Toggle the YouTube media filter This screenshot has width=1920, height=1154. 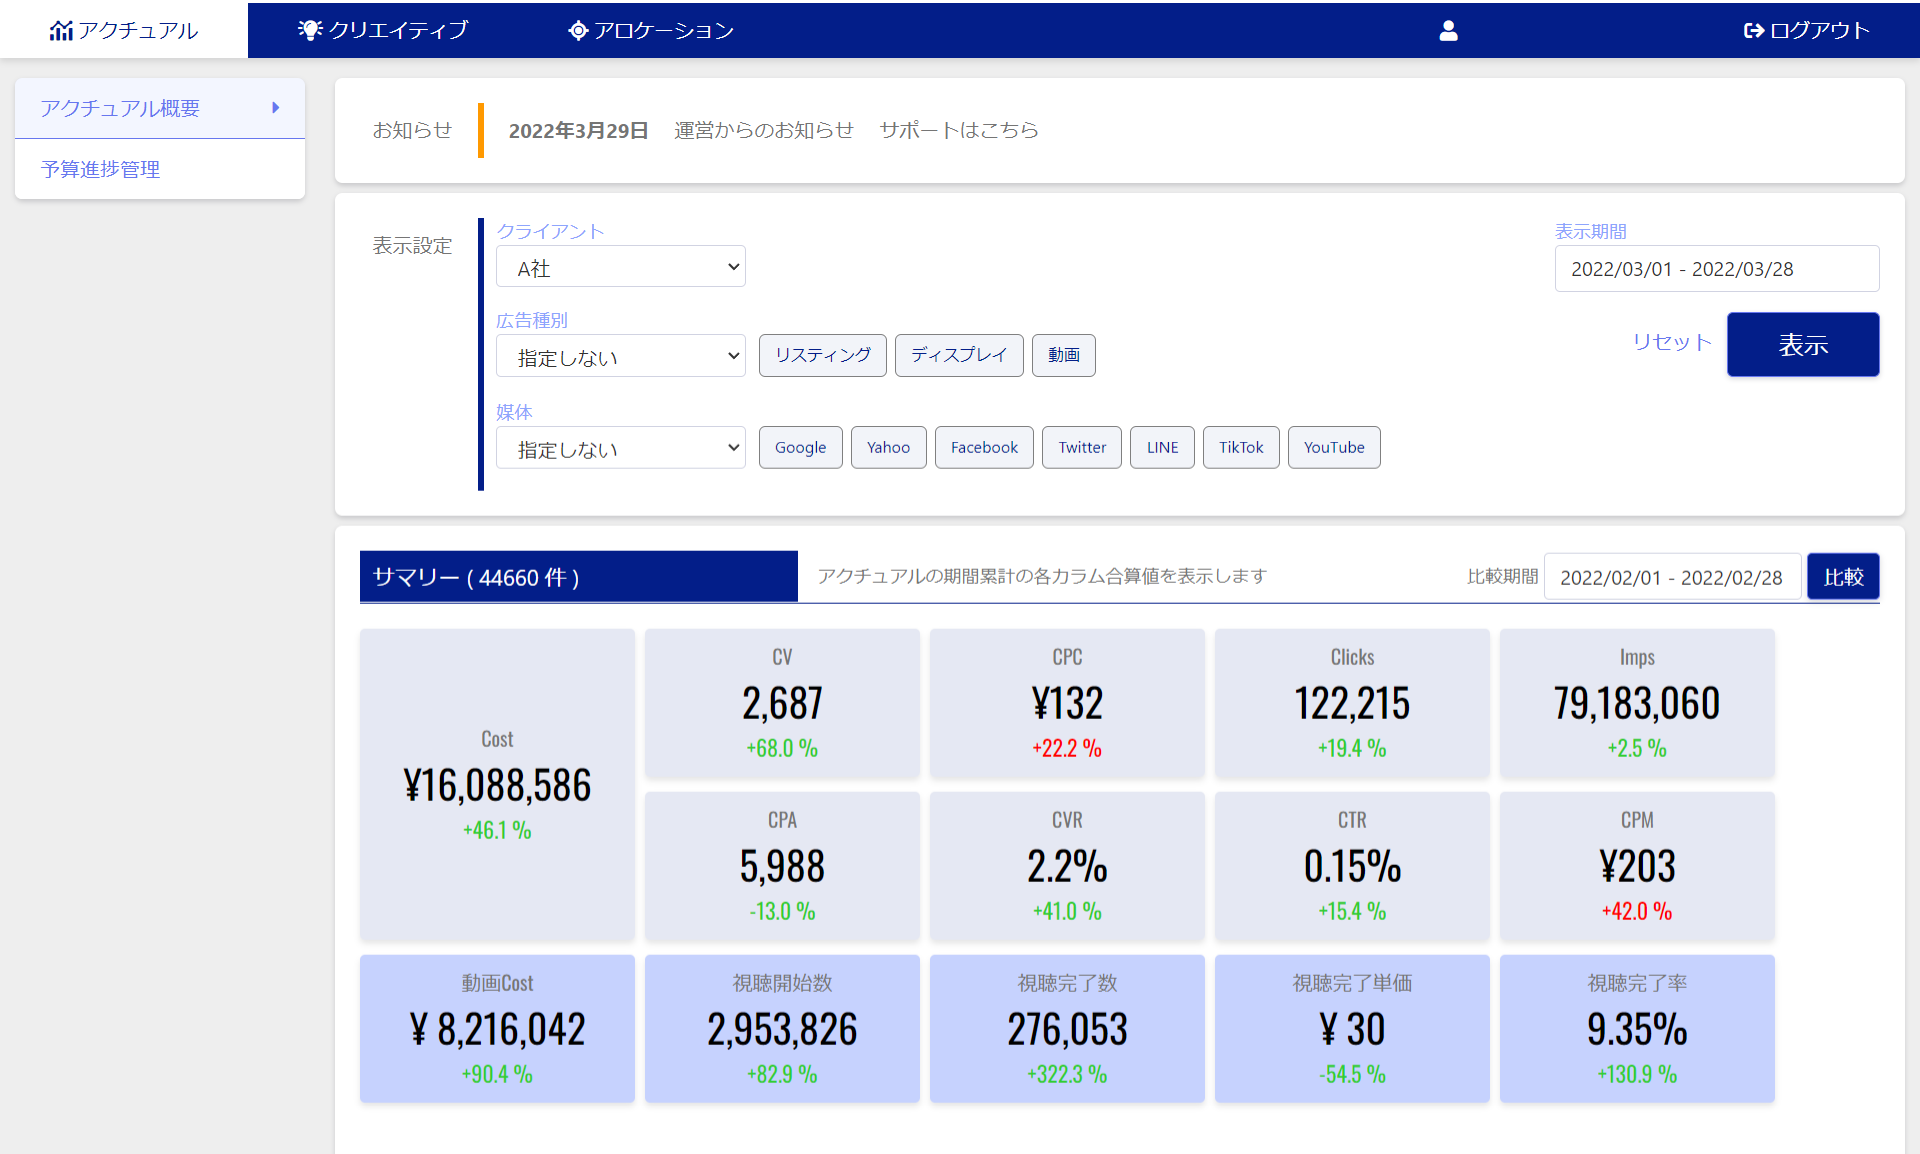1333,448
